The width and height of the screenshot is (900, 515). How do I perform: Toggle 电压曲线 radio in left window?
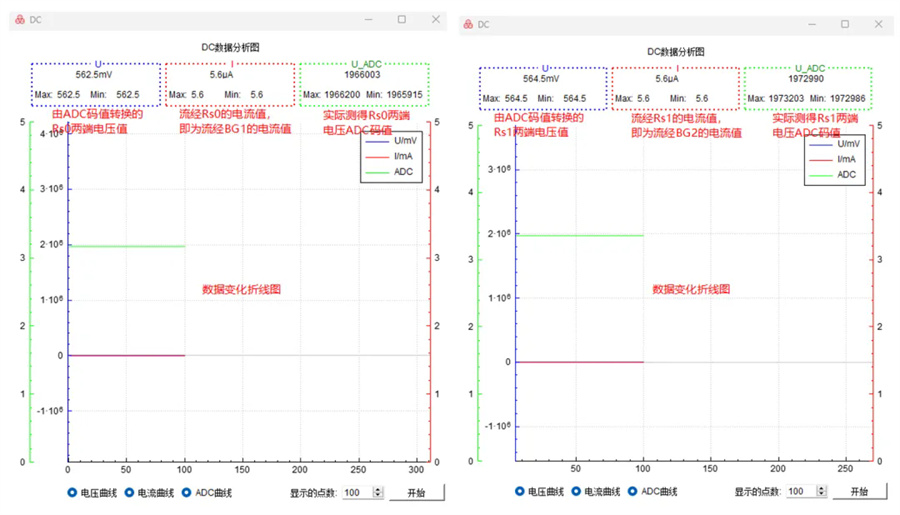tap(72, 492)
